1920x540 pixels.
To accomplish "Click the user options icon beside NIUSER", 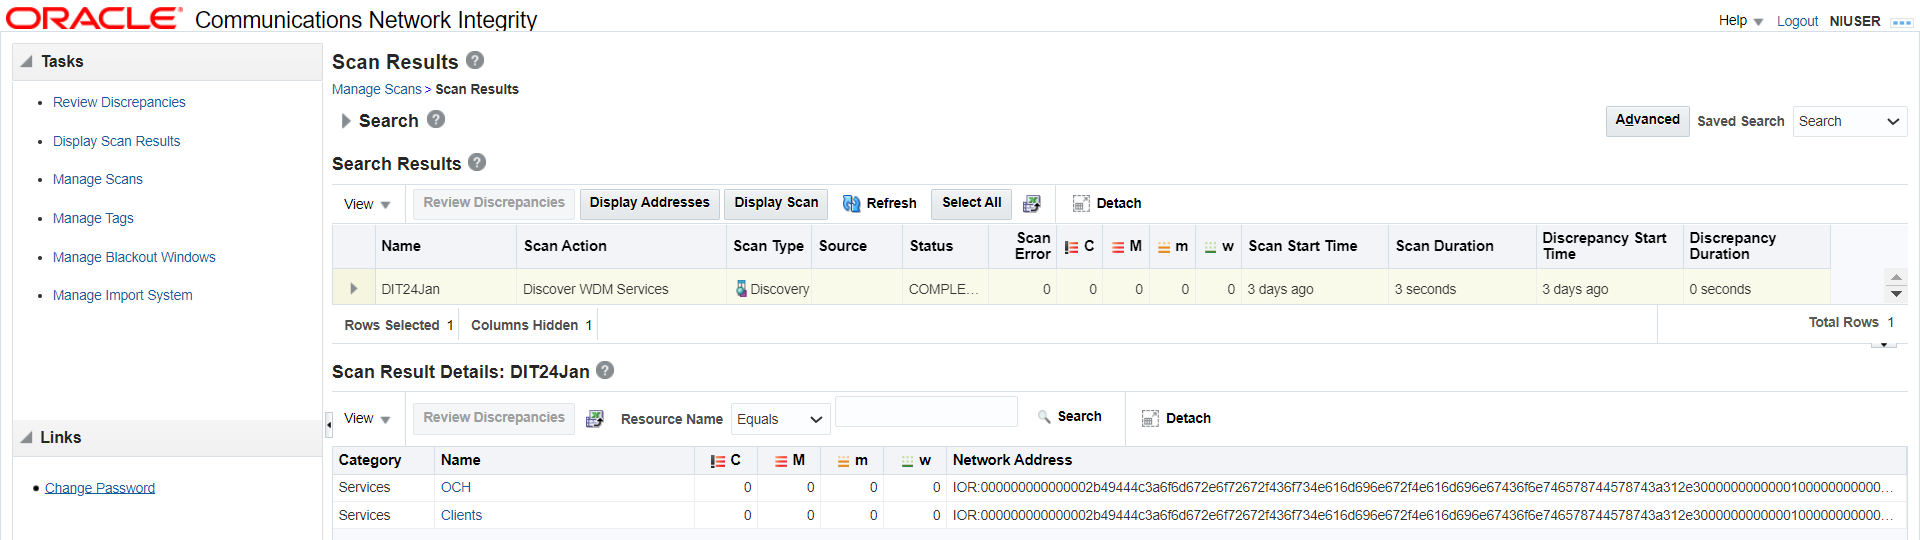I will coord(1901,22).
